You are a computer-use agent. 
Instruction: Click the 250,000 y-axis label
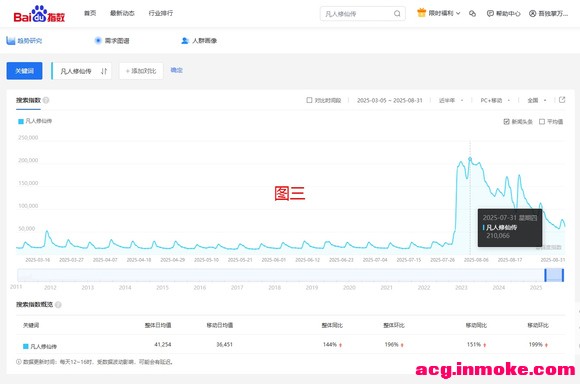[28, 138]
